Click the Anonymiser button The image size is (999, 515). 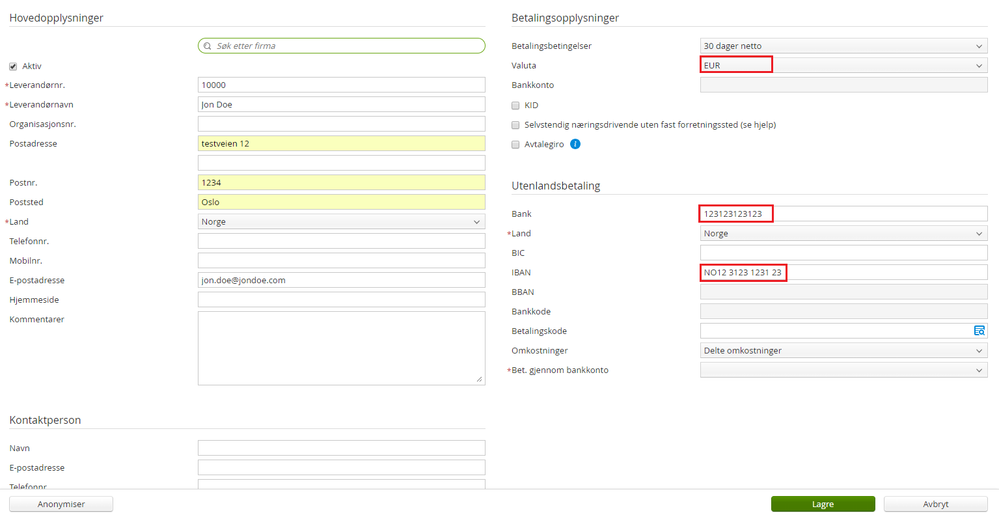[61, 504]
